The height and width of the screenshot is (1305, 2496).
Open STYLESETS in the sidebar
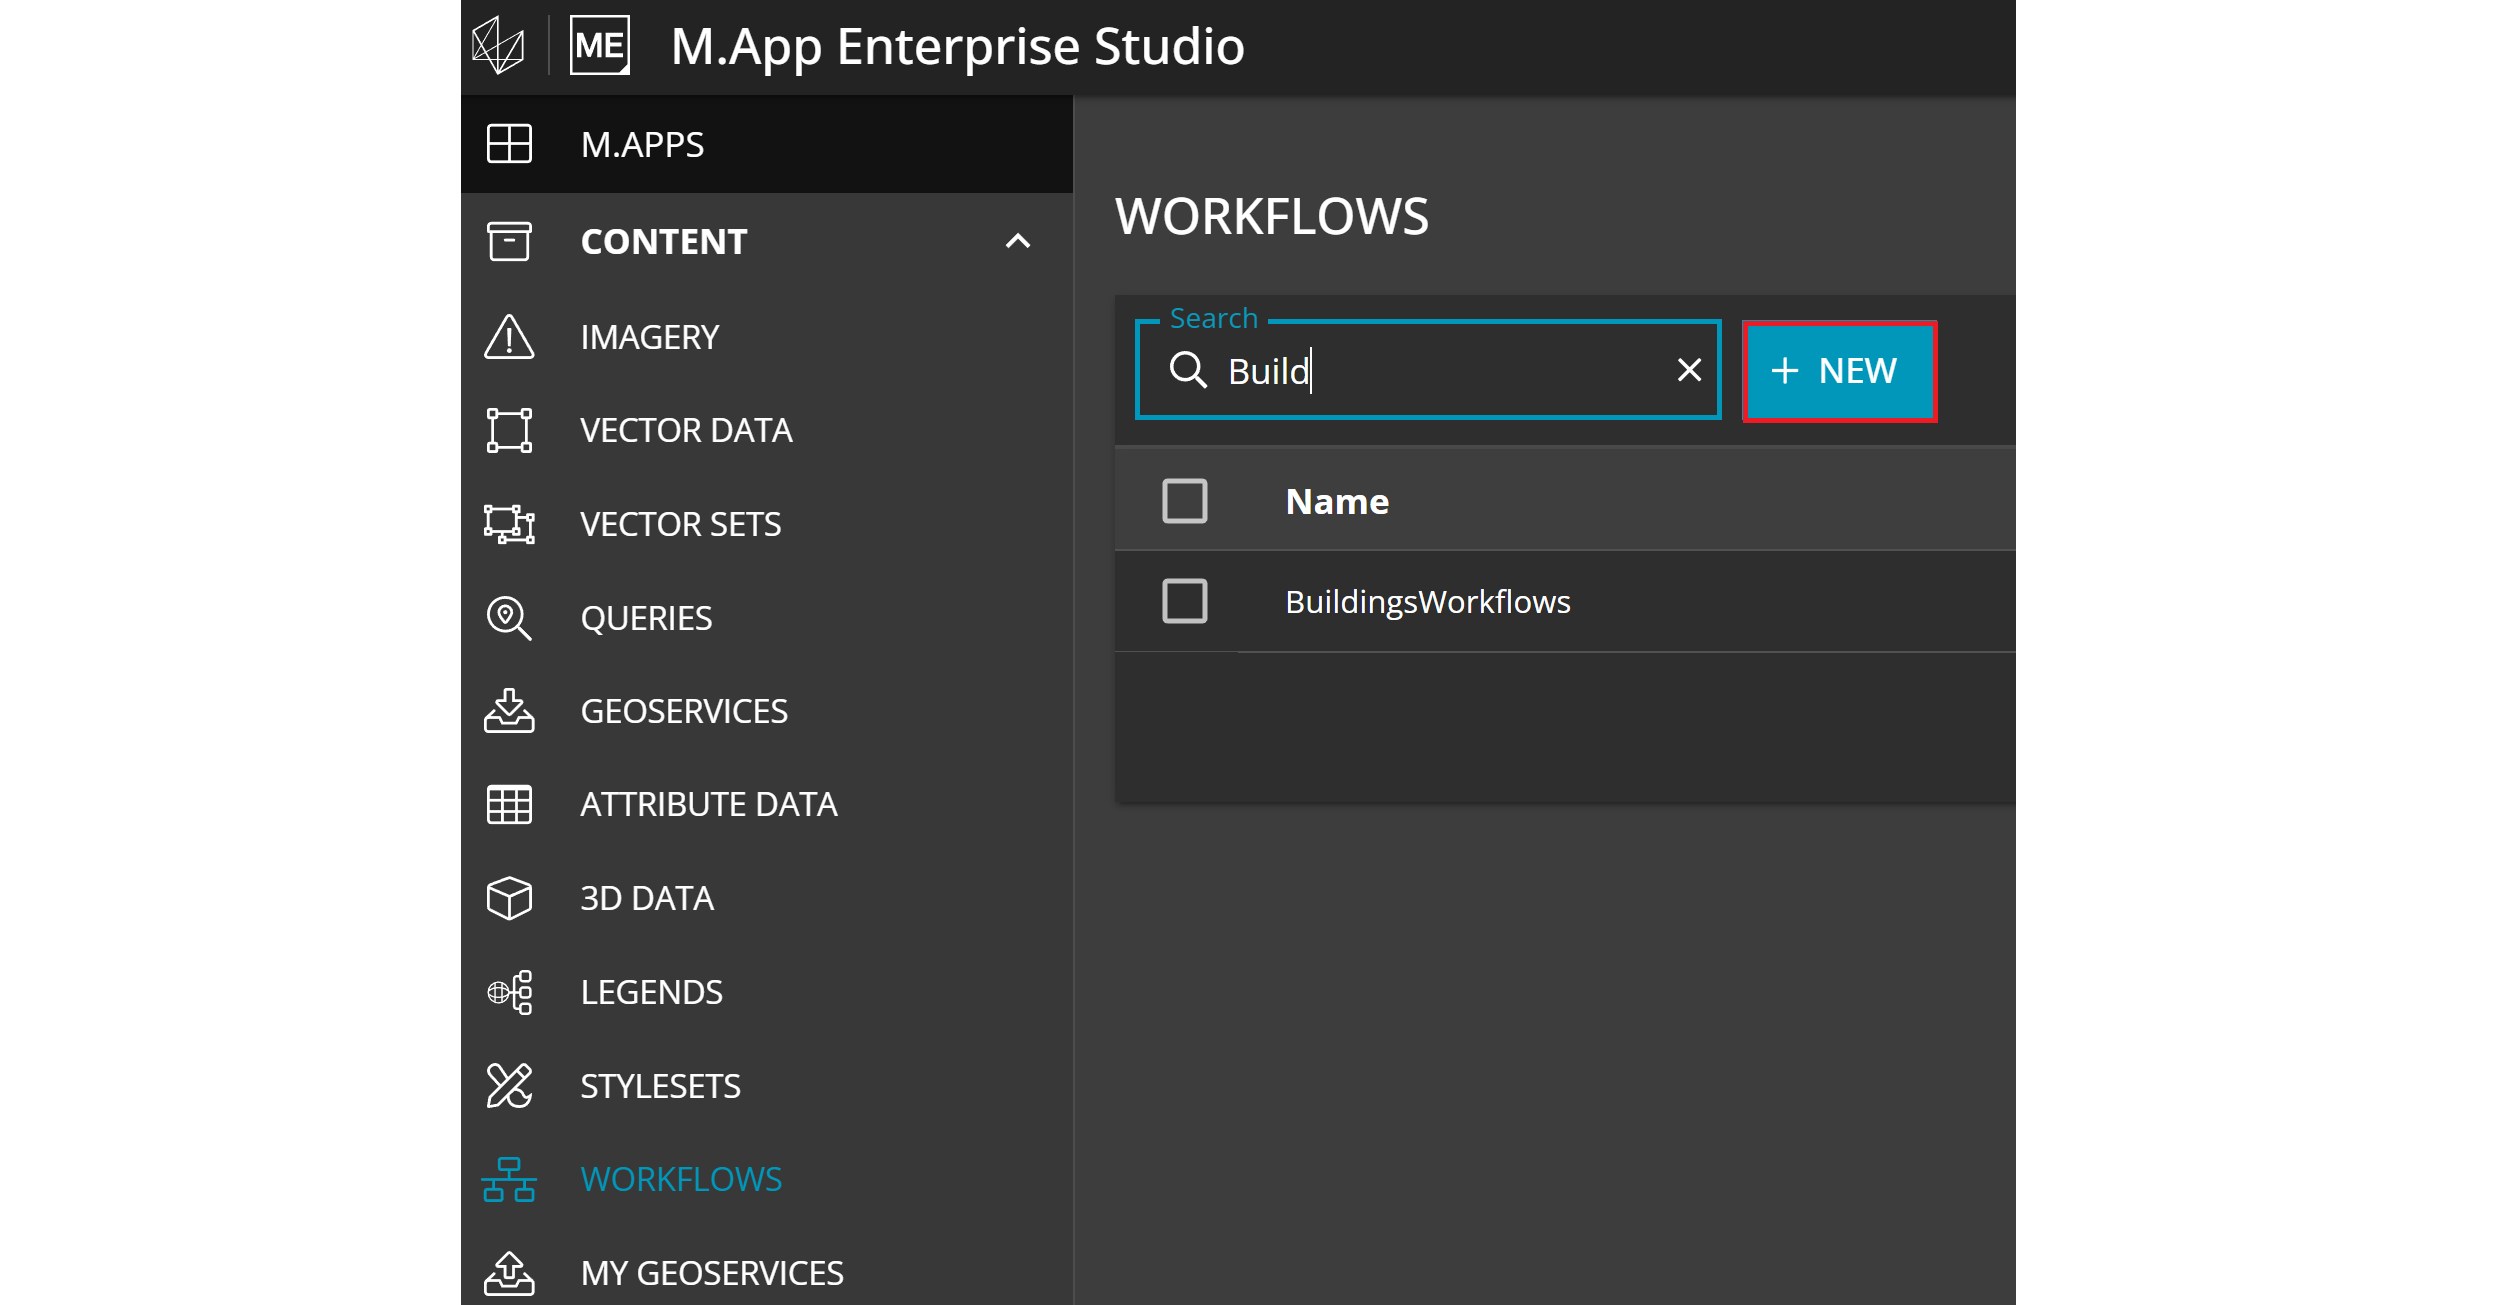767,1086
